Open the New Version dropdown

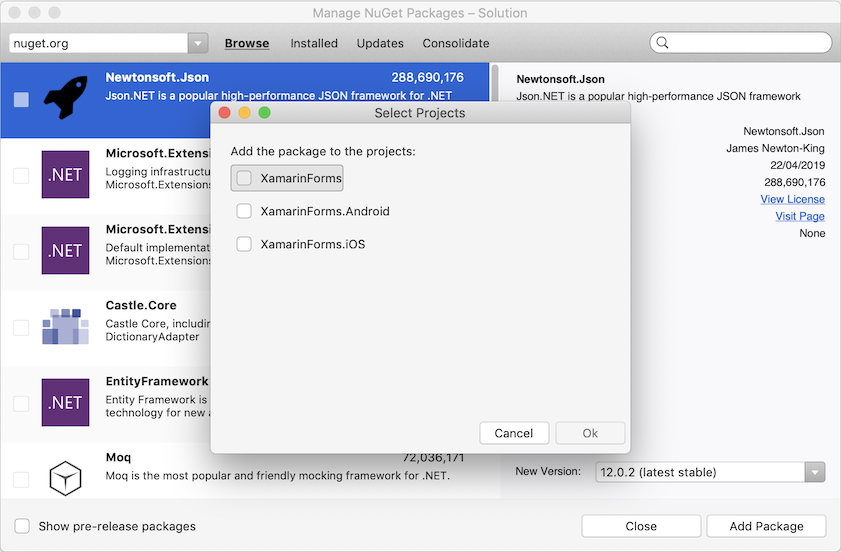click(x=815, y=472)
